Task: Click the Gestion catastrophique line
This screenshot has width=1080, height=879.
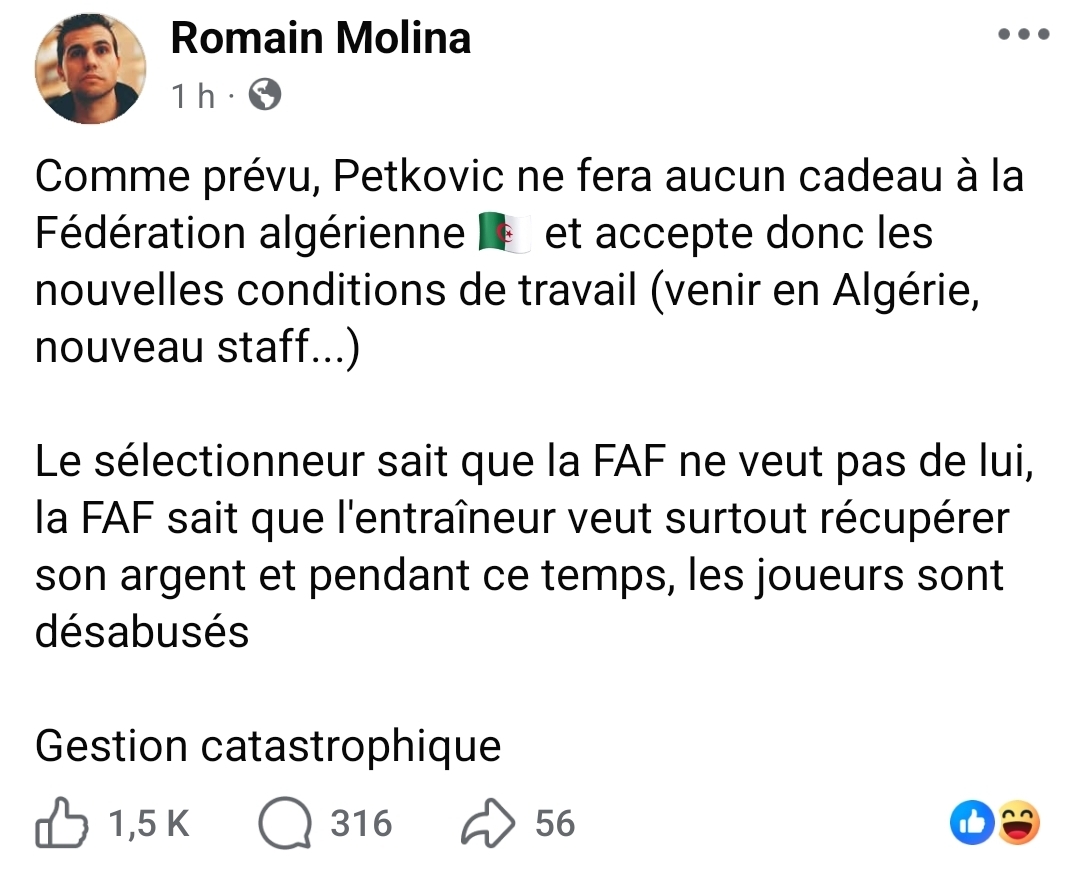Action: pos(268,747)
